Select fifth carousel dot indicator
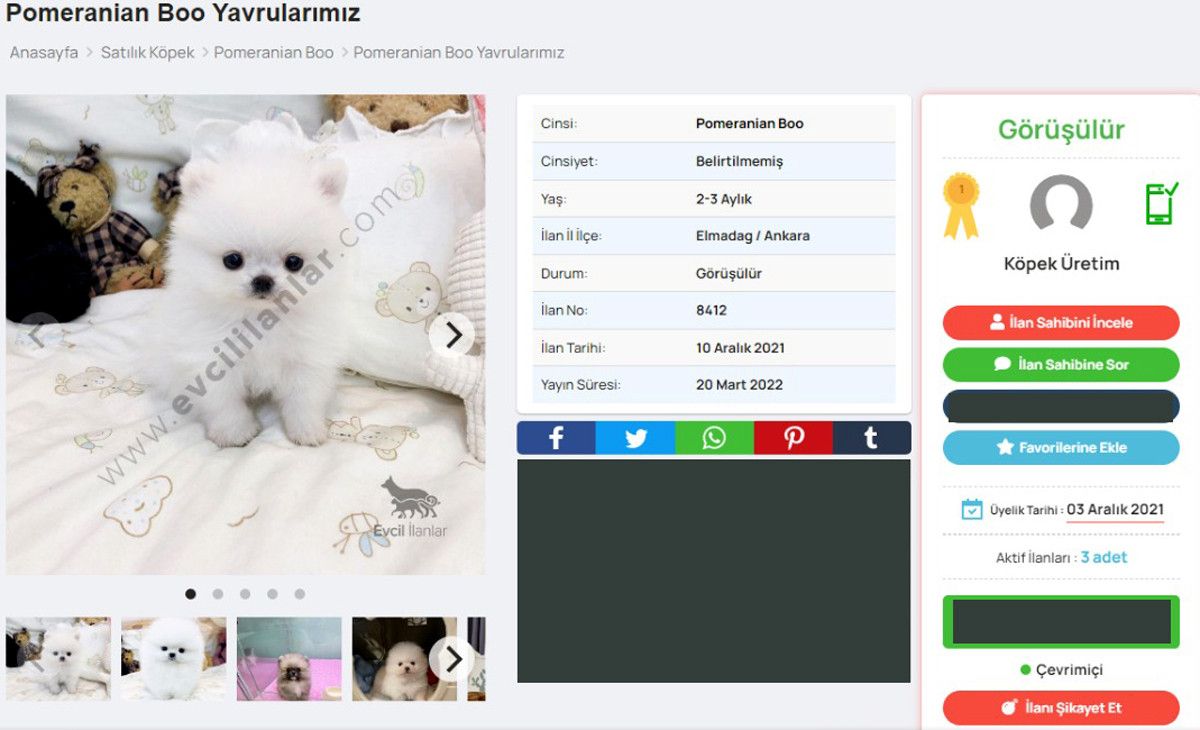Screen dimensions: 1200x730 pos(299,594)
